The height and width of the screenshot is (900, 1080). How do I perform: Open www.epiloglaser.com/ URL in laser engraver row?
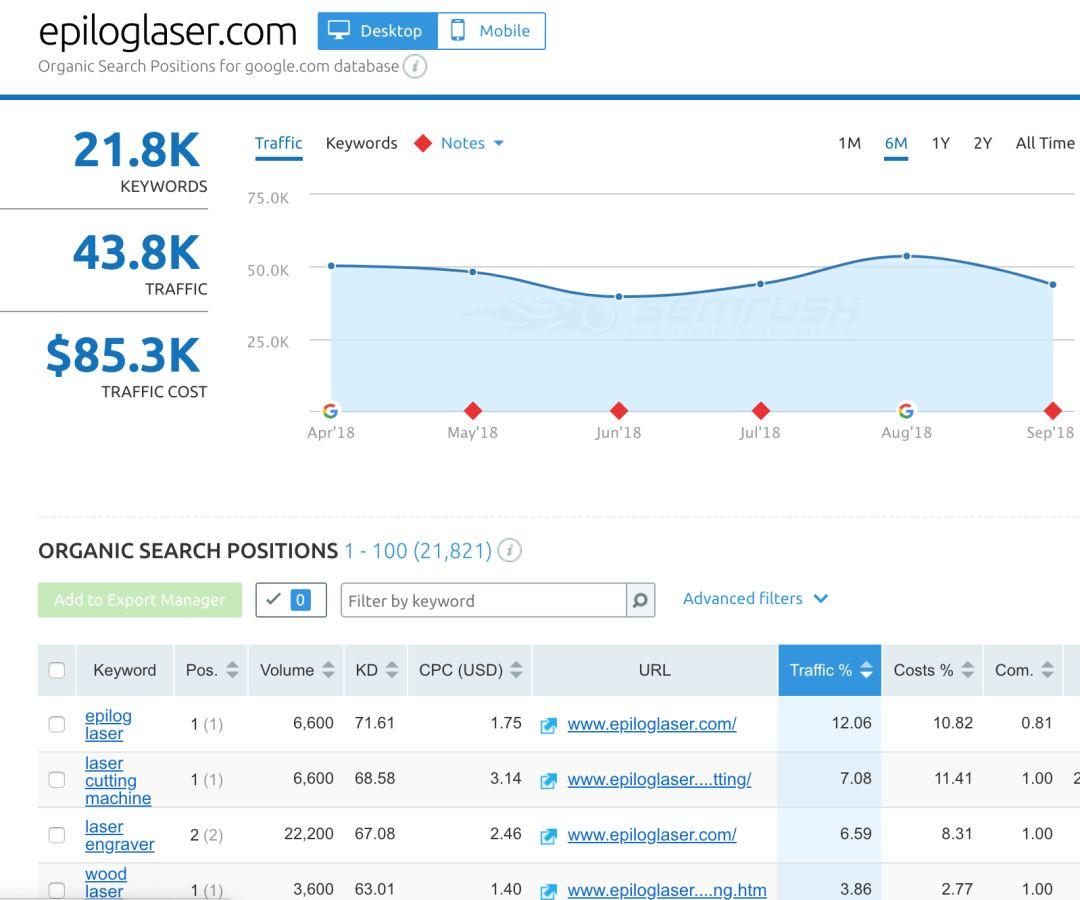click(x=652, y=835)
